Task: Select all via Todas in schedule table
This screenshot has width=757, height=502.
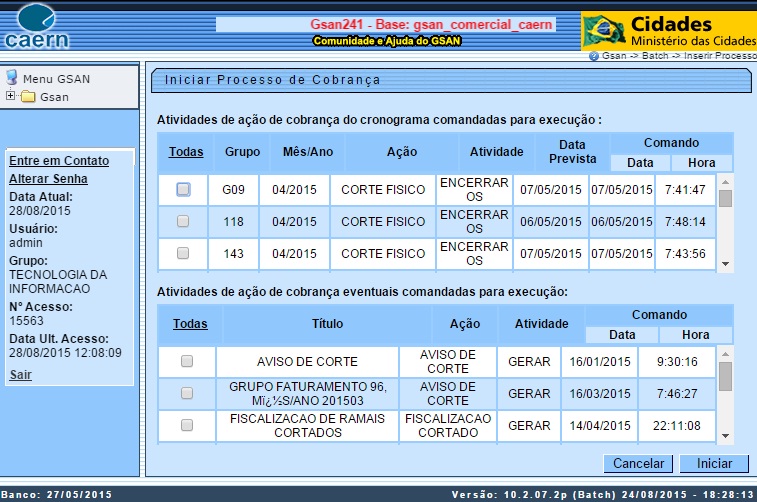Action: [x=186, y=152]
